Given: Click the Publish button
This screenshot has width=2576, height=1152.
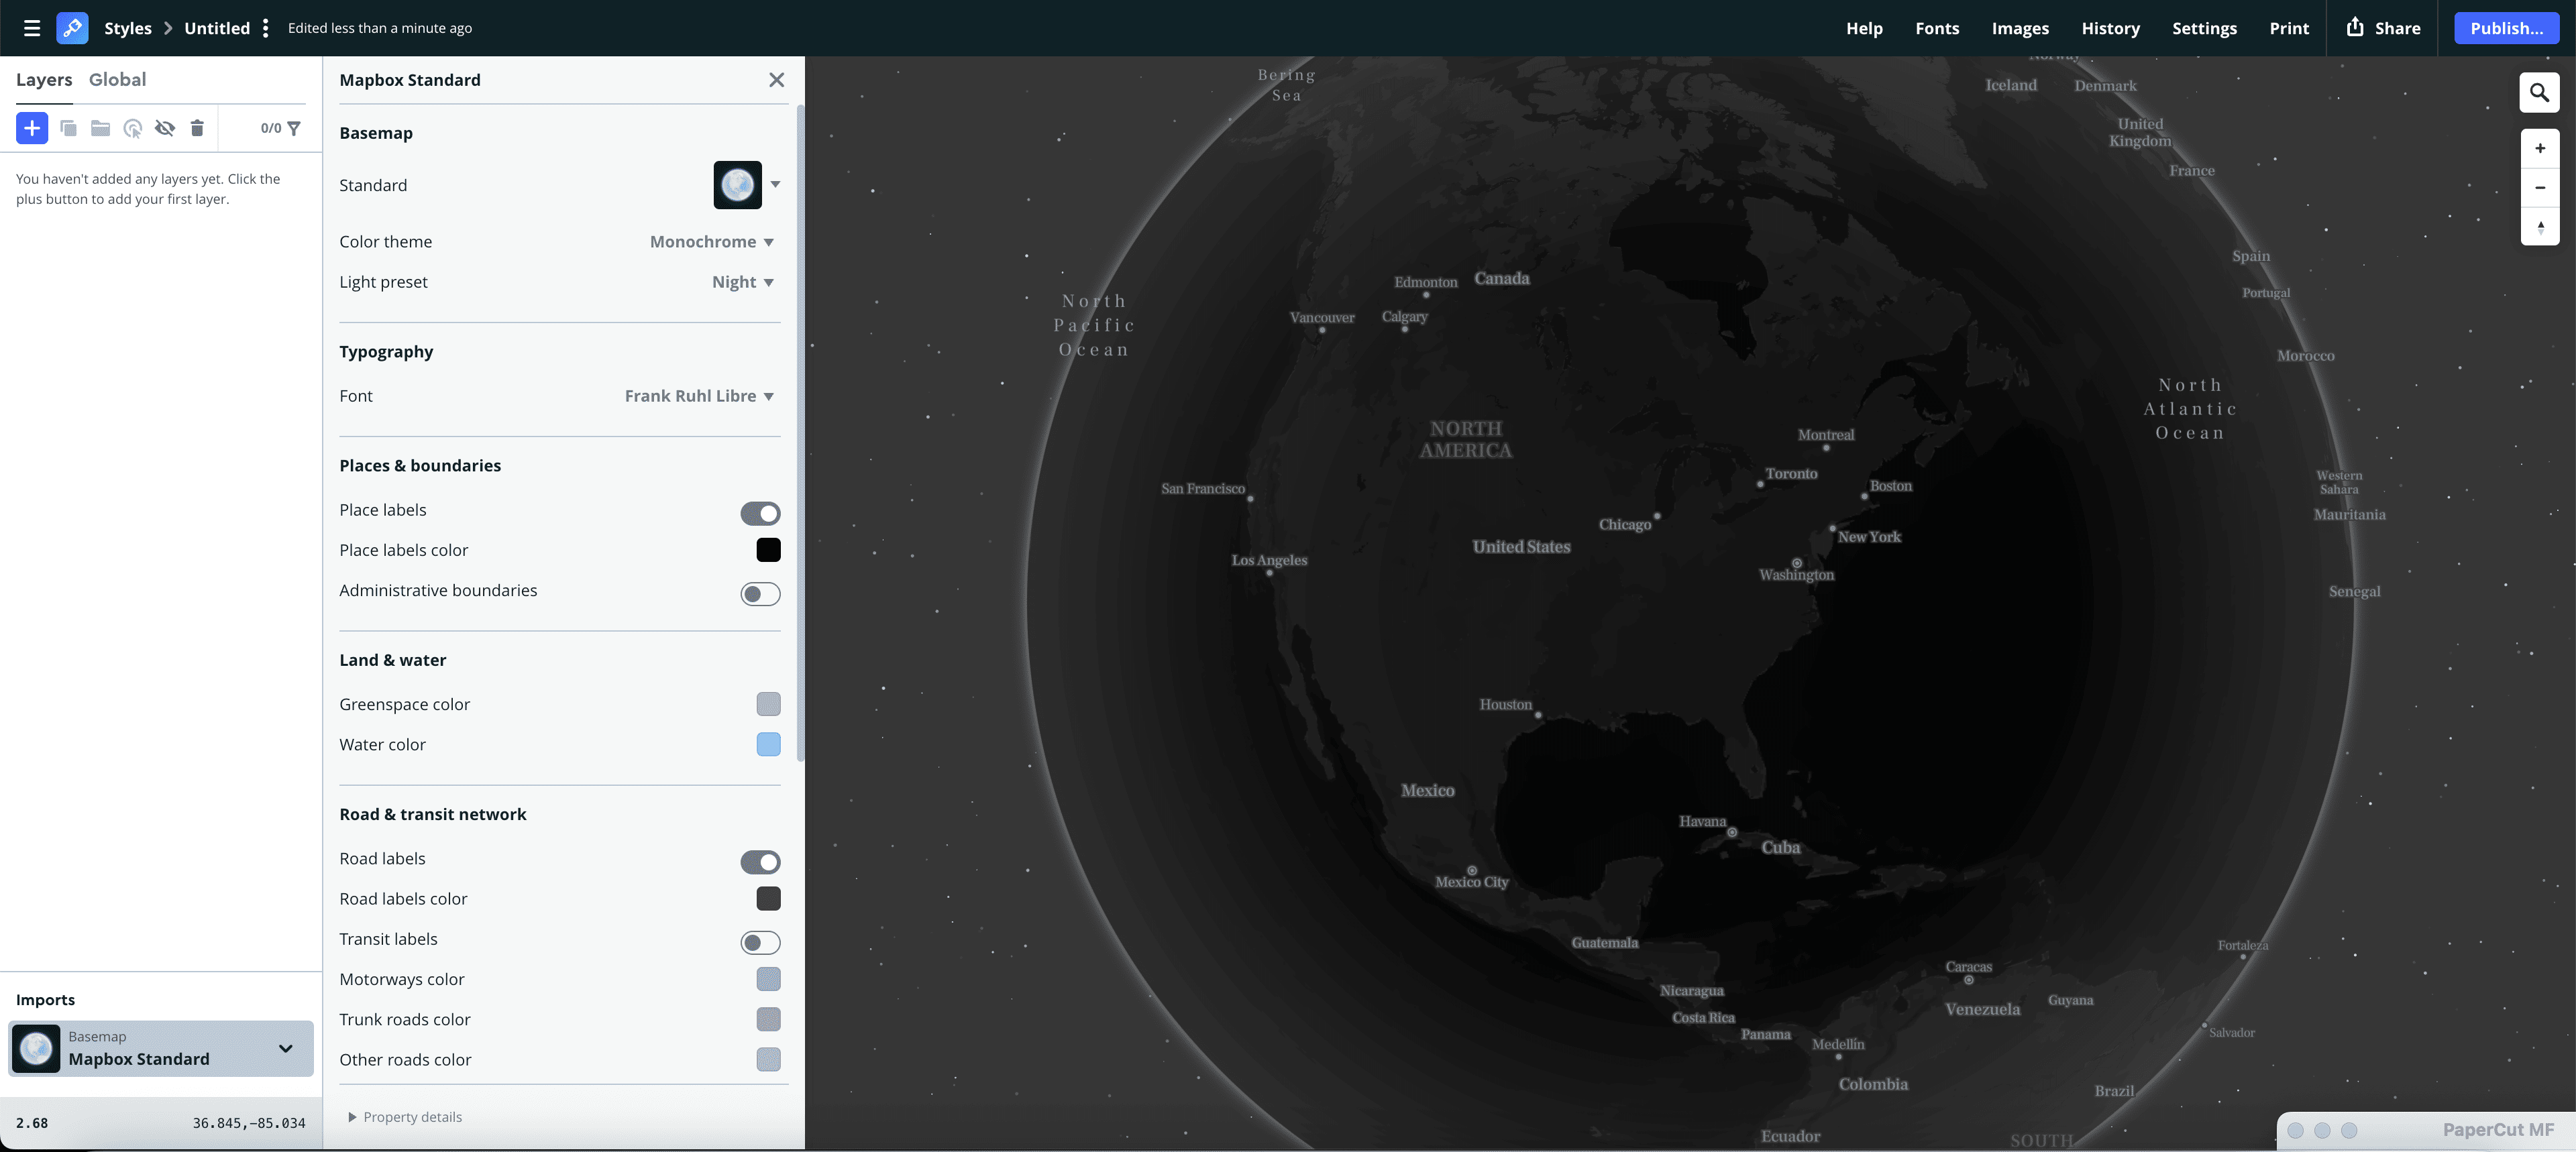Looking at the screenshot, I should 2507,28.
